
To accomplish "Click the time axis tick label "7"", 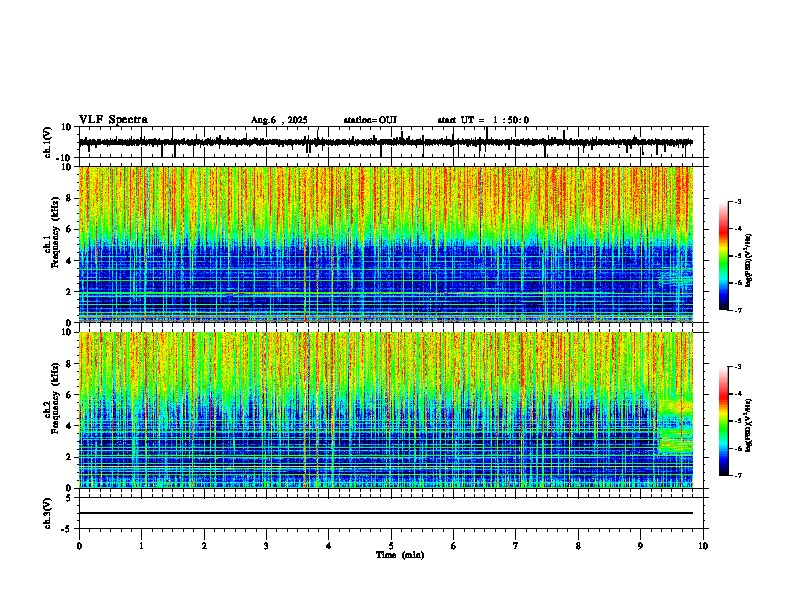I will point(516,546).
